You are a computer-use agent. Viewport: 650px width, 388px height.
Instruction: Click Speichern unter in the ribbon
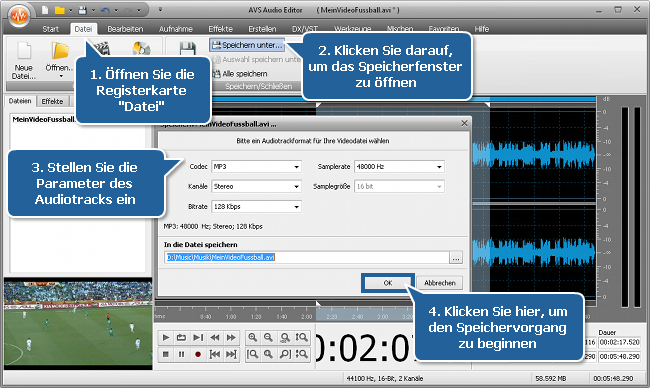[x=247, y=45]
